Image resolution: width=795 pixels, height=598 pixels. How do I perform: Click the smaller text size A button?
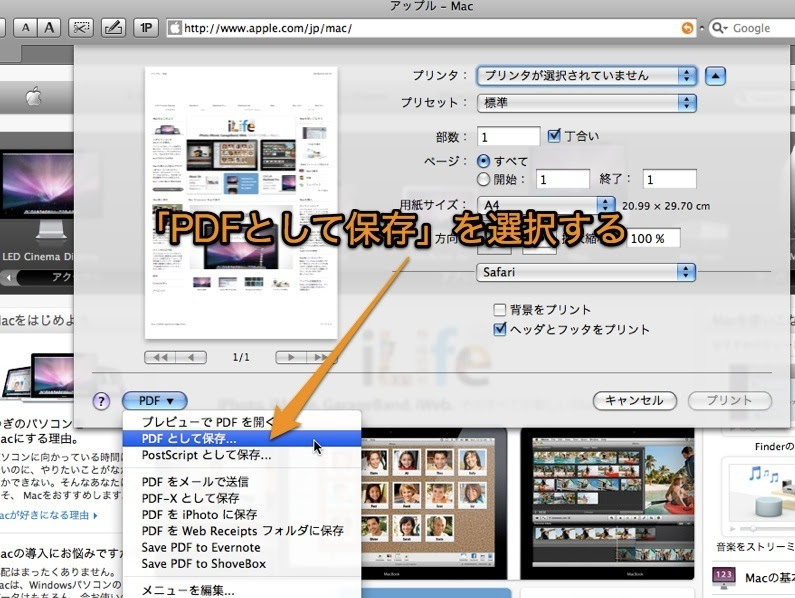click(25, 27)
